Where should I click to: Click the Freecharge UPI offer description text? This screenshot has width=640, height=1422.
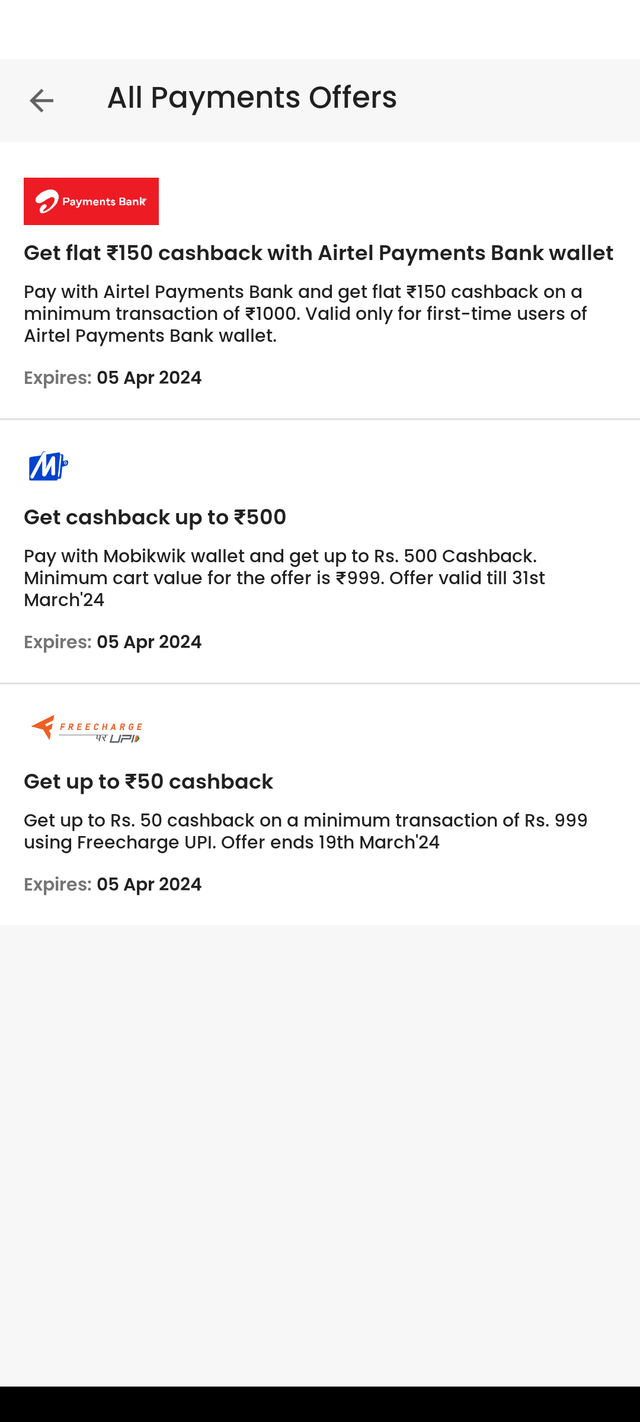pos(305,831)
